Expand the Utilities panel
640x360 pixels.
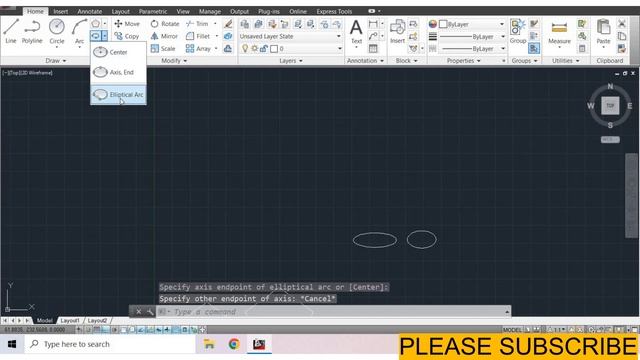click(566, 60)
